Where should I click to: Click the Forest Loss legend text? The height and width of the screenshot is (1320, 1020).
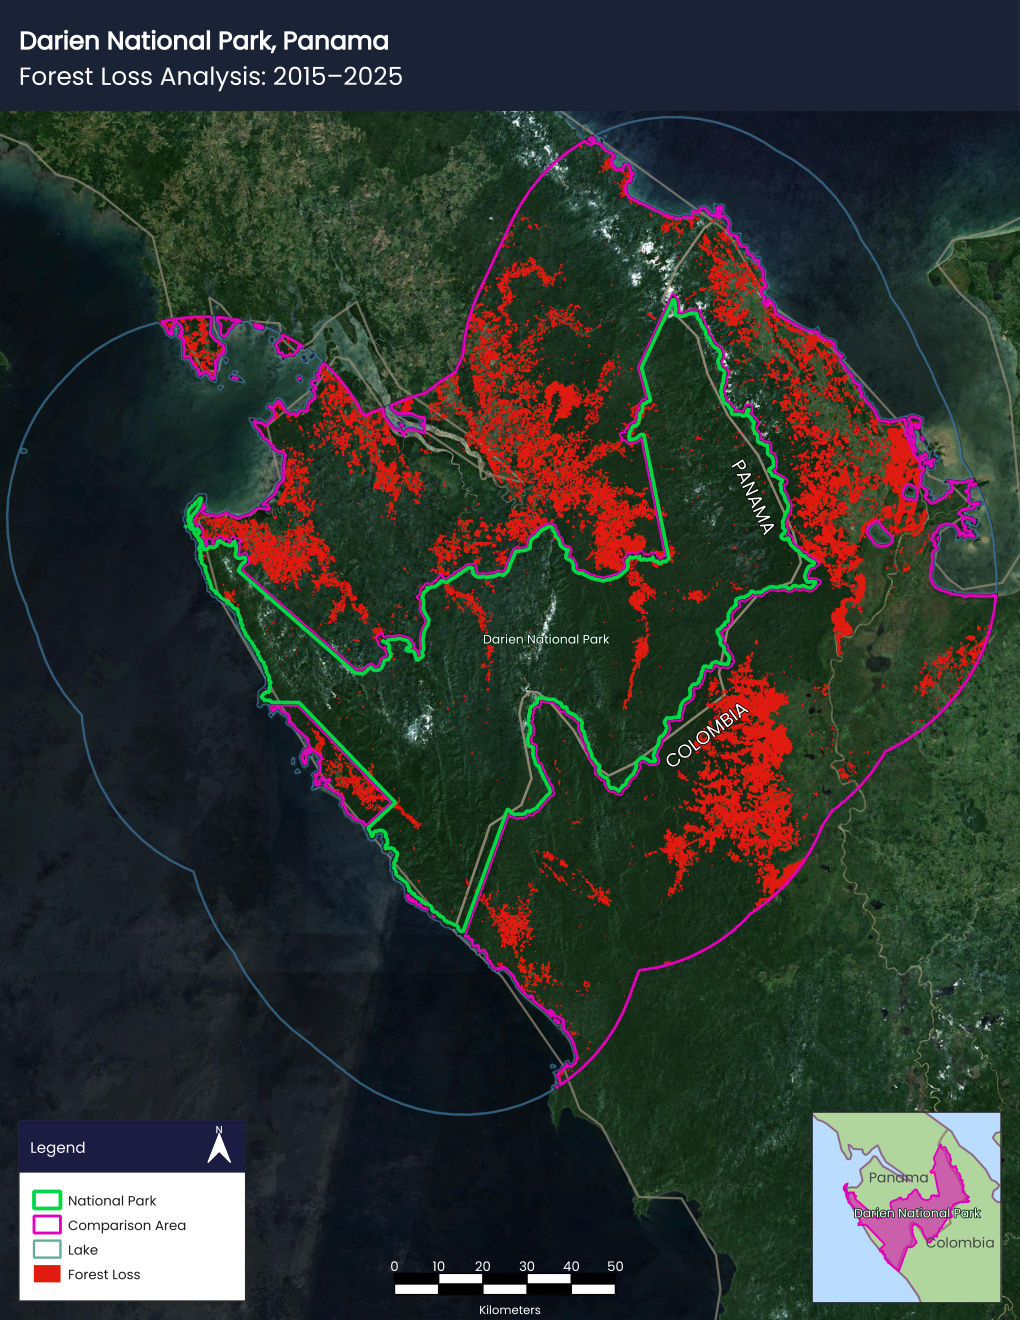coord(104,1275)
